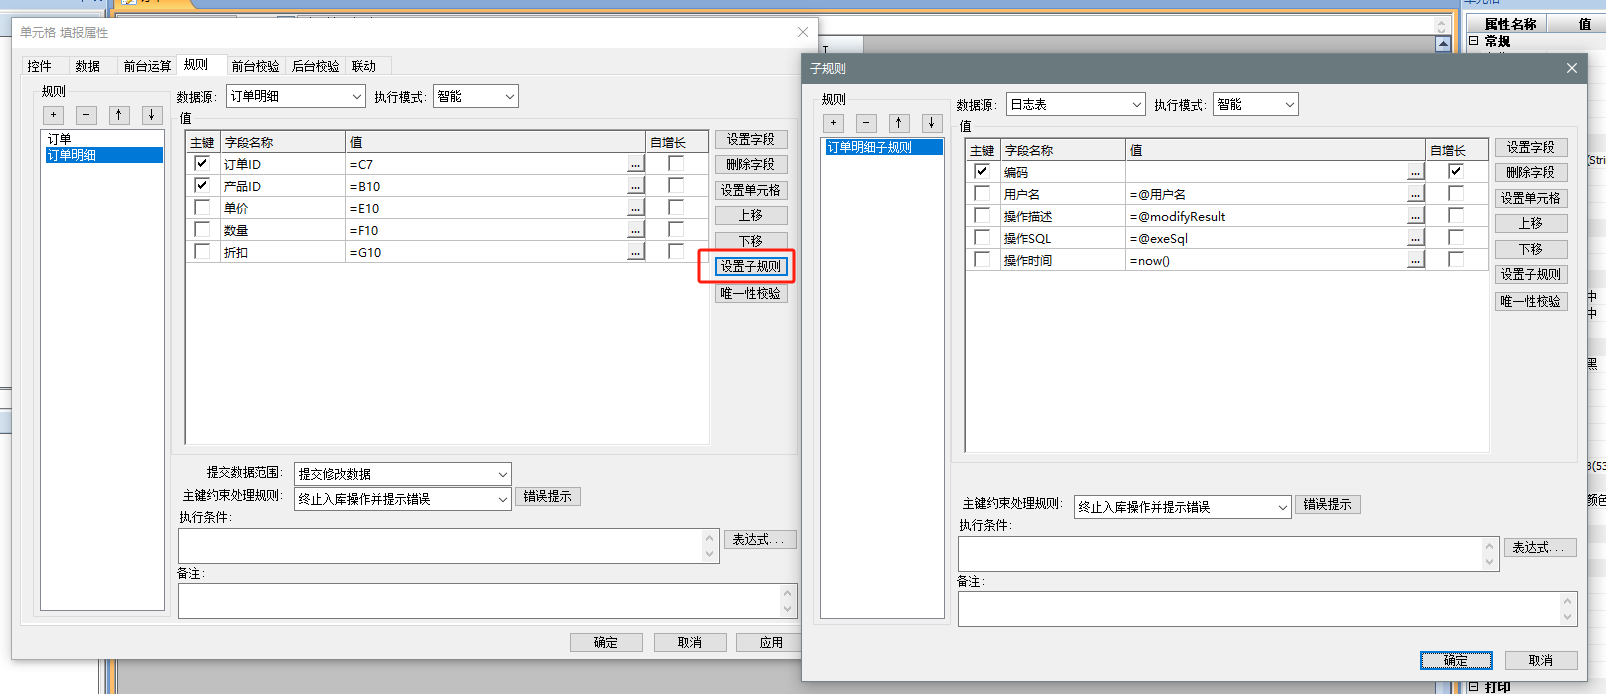1606x694 pixels.
Task: Move rule down arrow in 子规则 dialog
Action: pos(931,123)
